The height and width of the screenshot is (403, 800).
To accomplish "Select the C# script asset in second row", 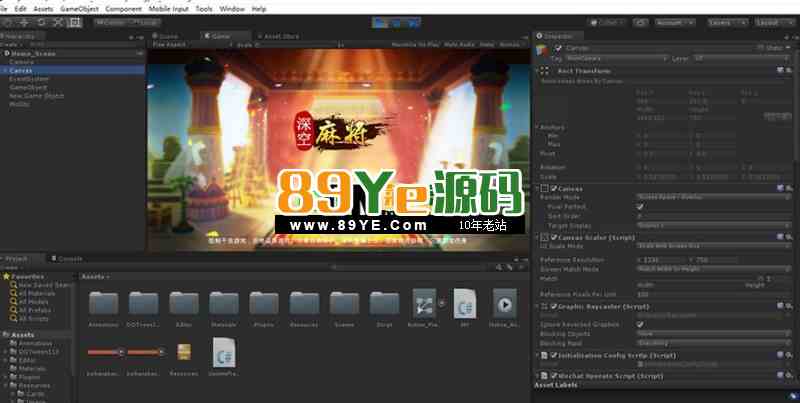I will [x=224, y=352].
